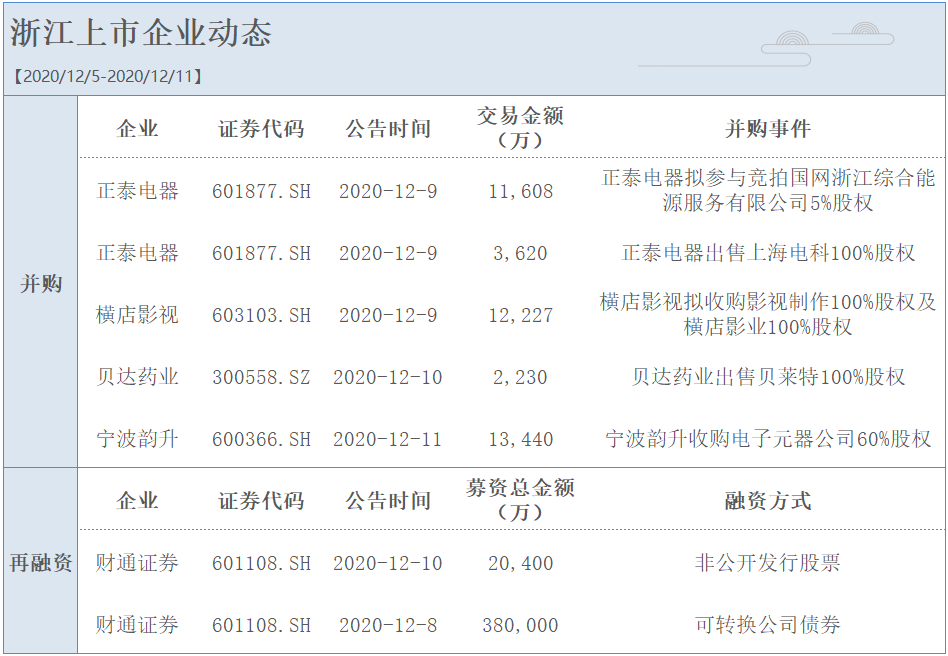
Task: Select the amount 380,000
Action: pyautogui.click(x=521, y=625)
